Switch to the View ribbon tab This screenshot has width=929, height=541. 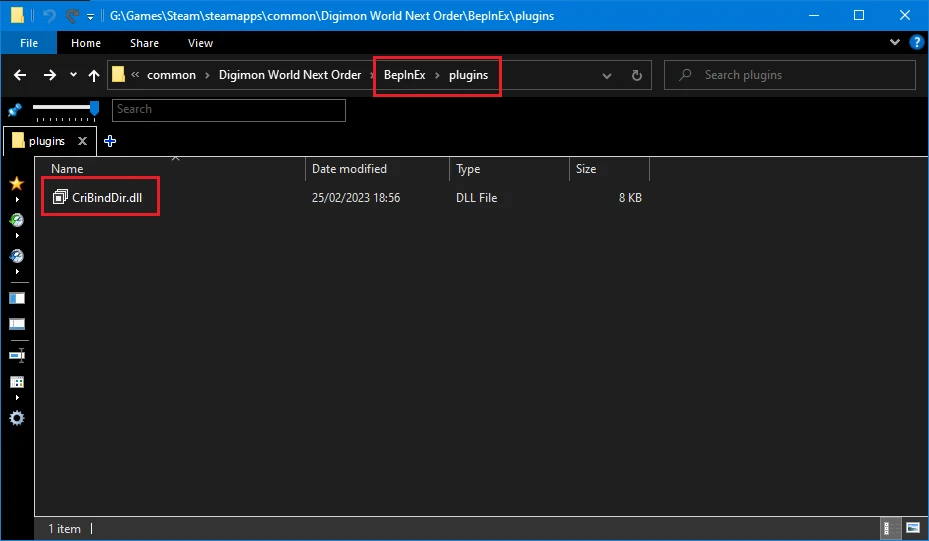point(200,43)
